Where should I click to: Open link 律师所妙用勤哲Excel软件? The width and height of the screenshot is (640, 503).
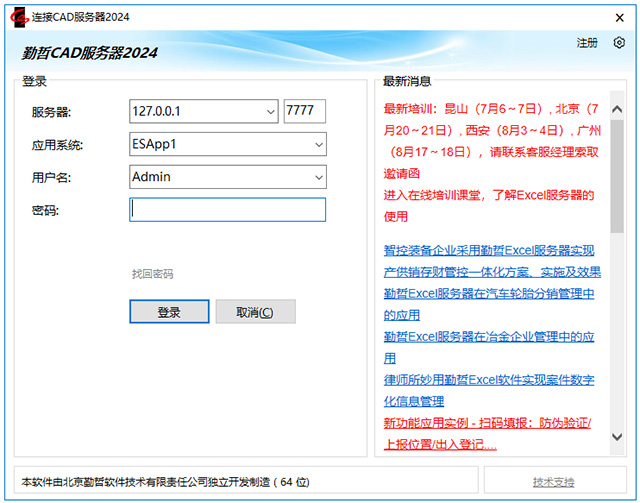pyautogui.click(x=489, y=391)
